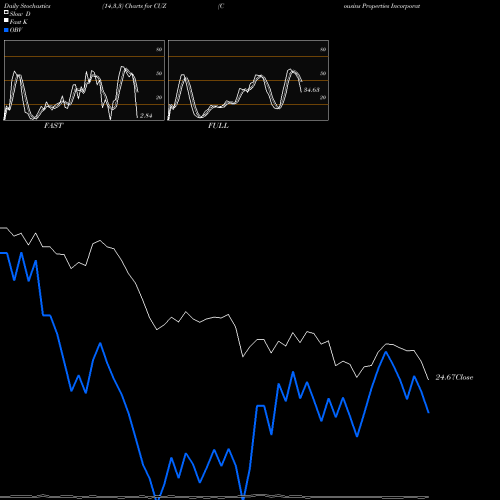Viewport: 500px width, 500px height.
Task: Click the 34.63 value in FULL chart
Action: point(312,90)
